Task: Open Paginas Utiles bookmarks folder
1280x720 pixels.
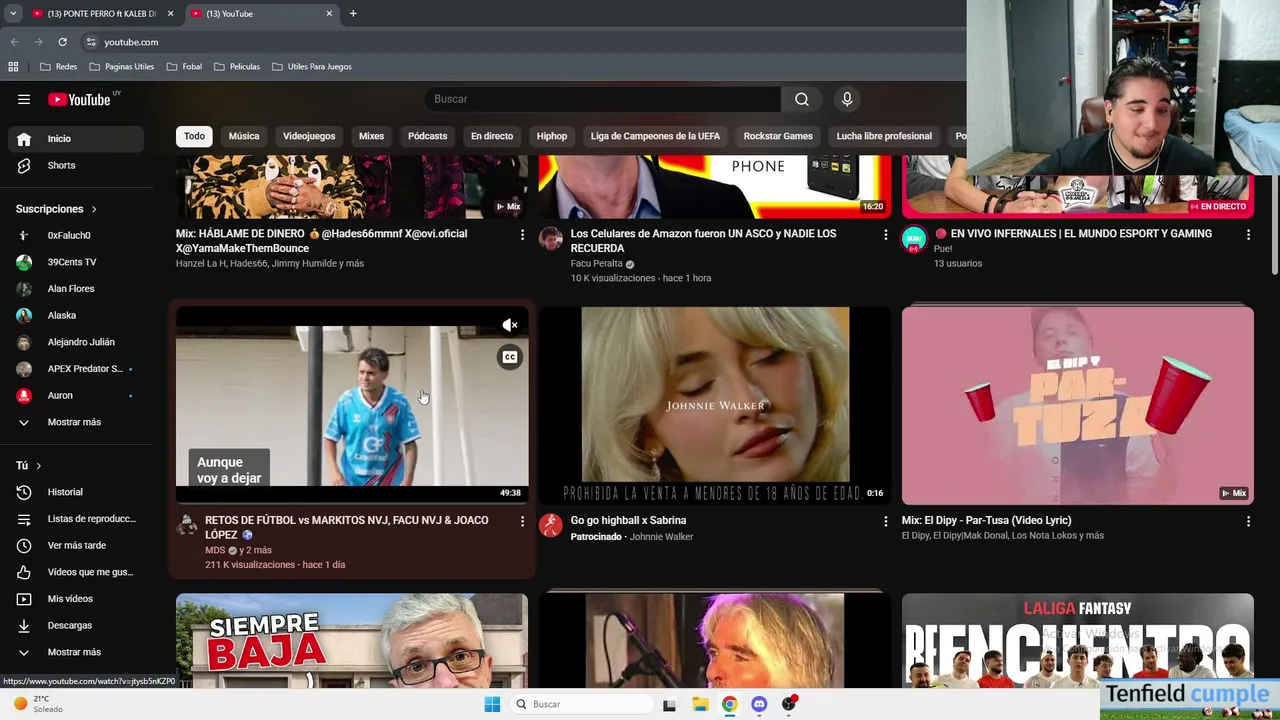Action: coord(122,67)
